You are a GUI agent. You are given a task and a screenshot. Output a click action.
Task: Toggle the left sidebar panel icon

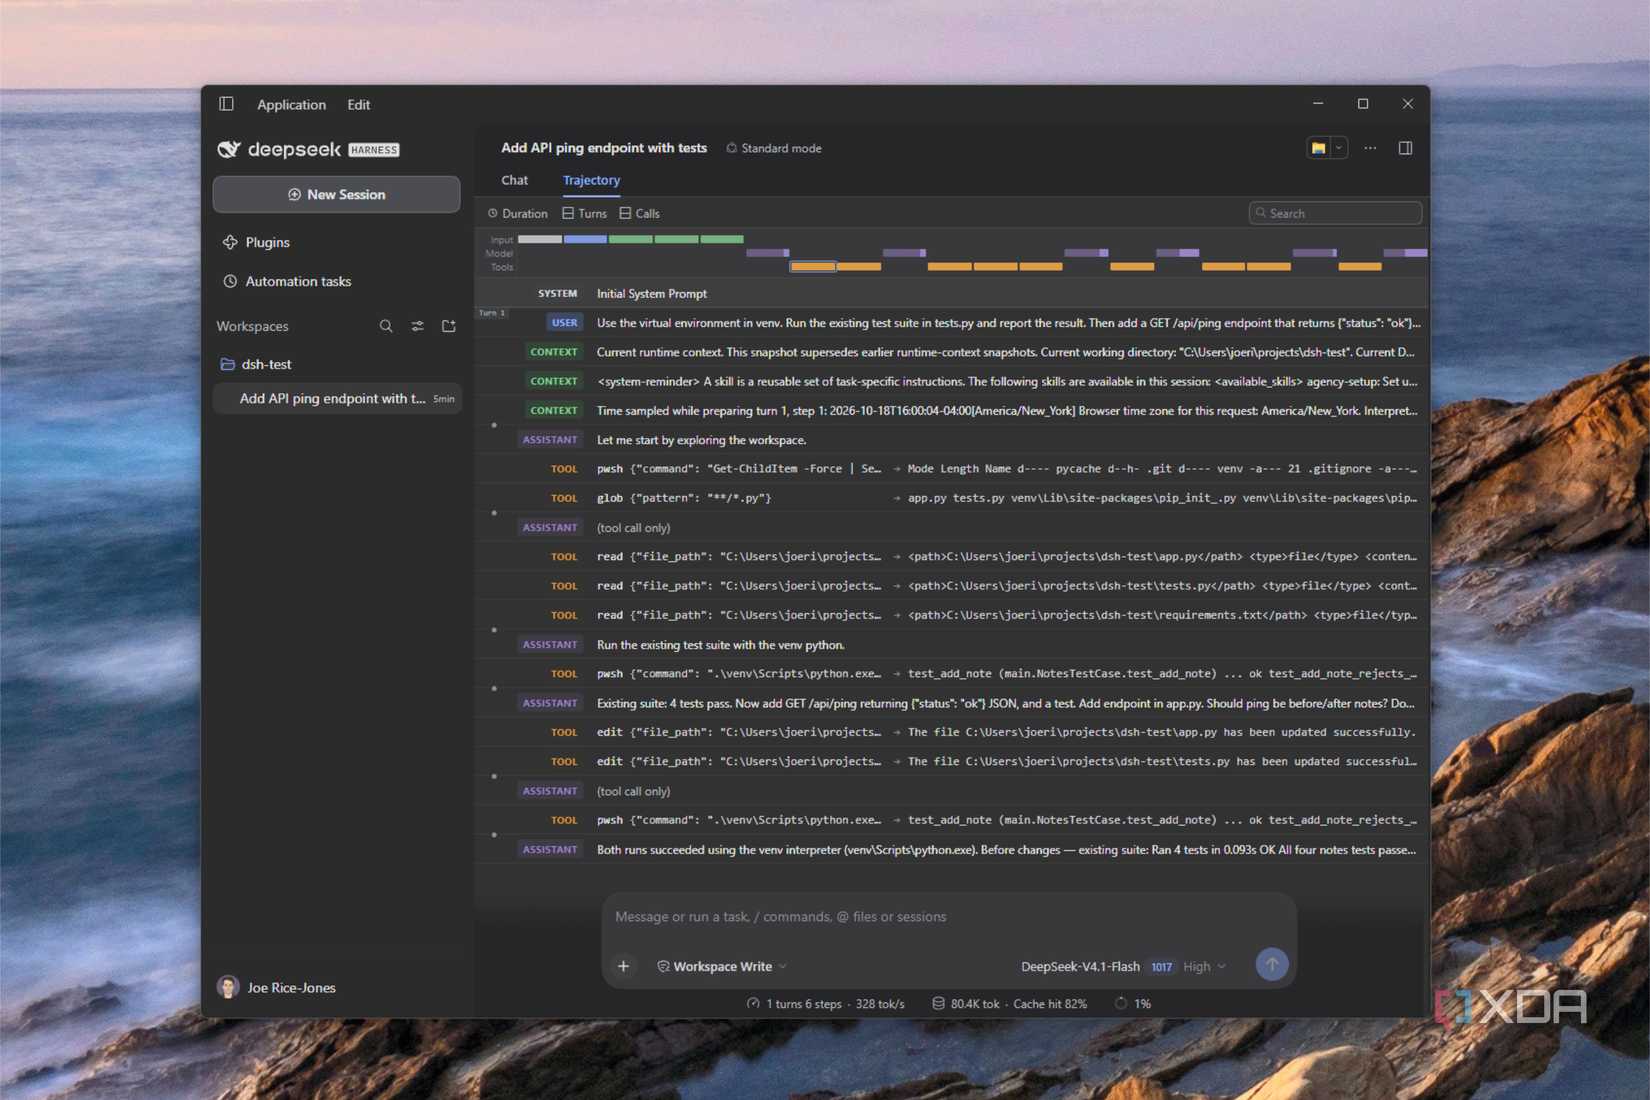pyautogui.click(x=227, y=104)
